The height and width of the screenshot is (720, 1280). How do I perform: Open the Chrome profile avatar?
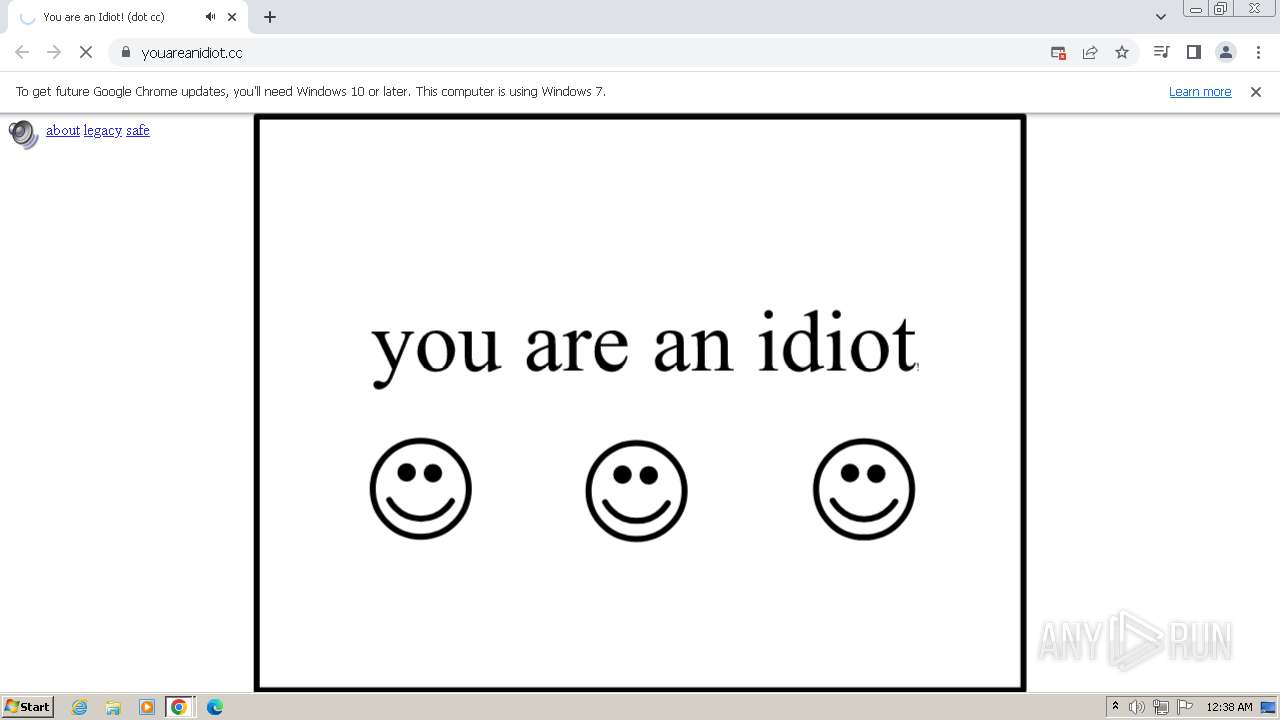[1226, 52]
